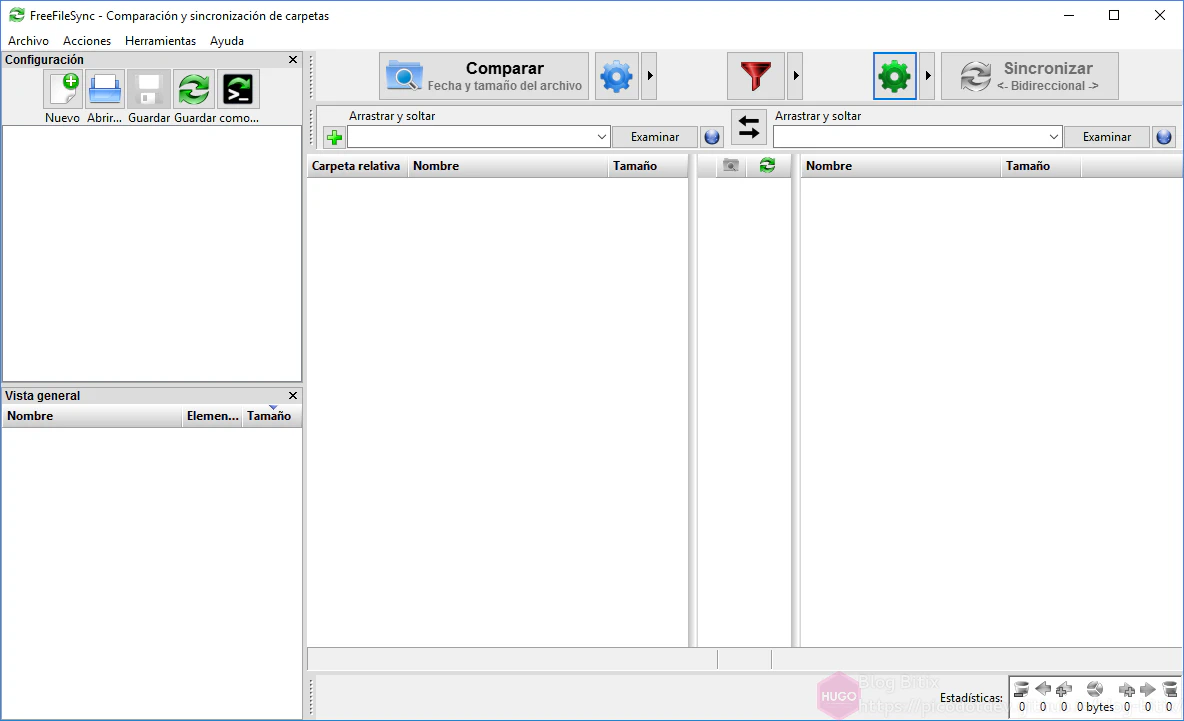
Task: Open synchronization settings with the green gear
Action: point(894,77)
